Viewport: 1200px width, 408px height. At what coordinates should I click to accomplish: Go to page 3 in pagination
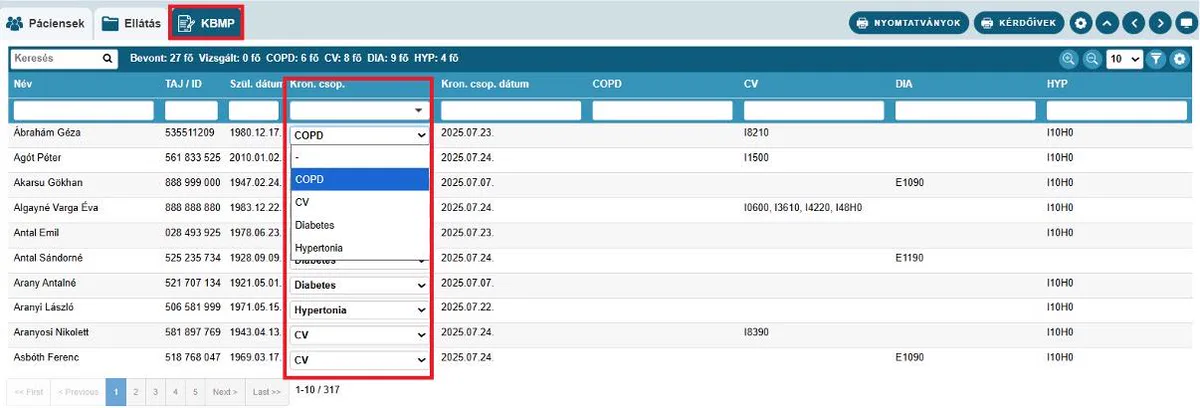[155, 392]
